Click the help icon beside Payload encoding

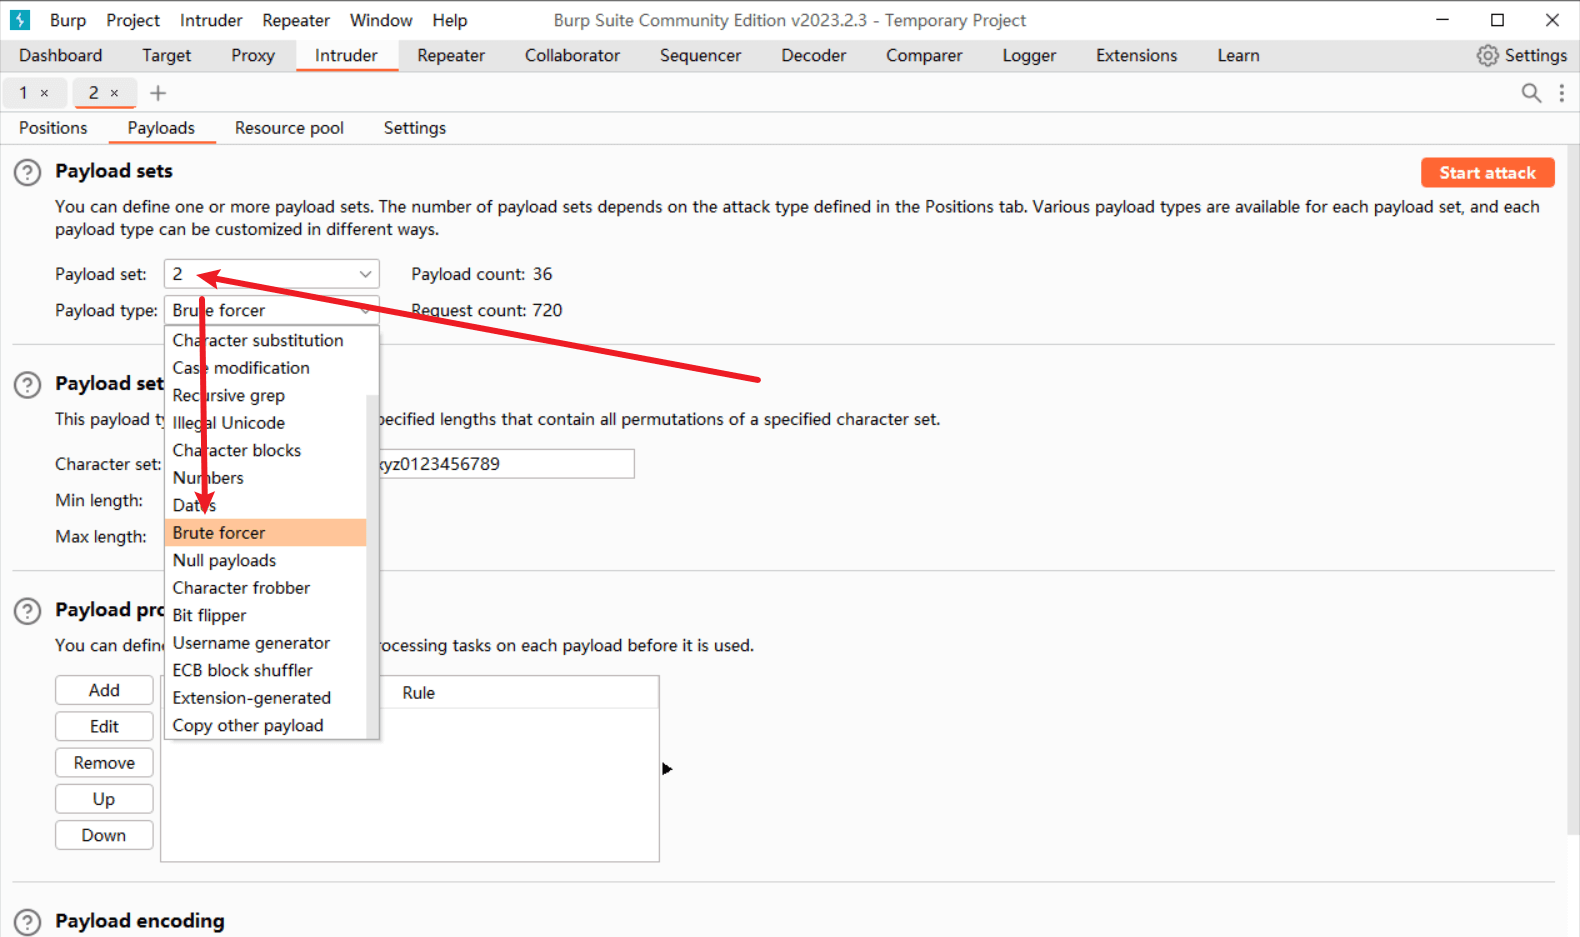coord(28,922)
